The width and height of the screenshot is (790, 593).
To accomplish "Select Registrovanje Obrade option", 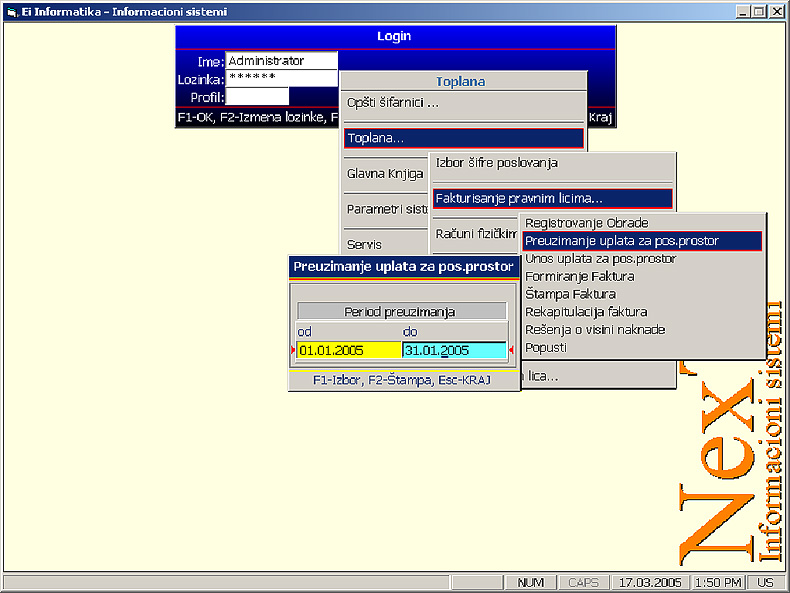I will coord(587,223).
